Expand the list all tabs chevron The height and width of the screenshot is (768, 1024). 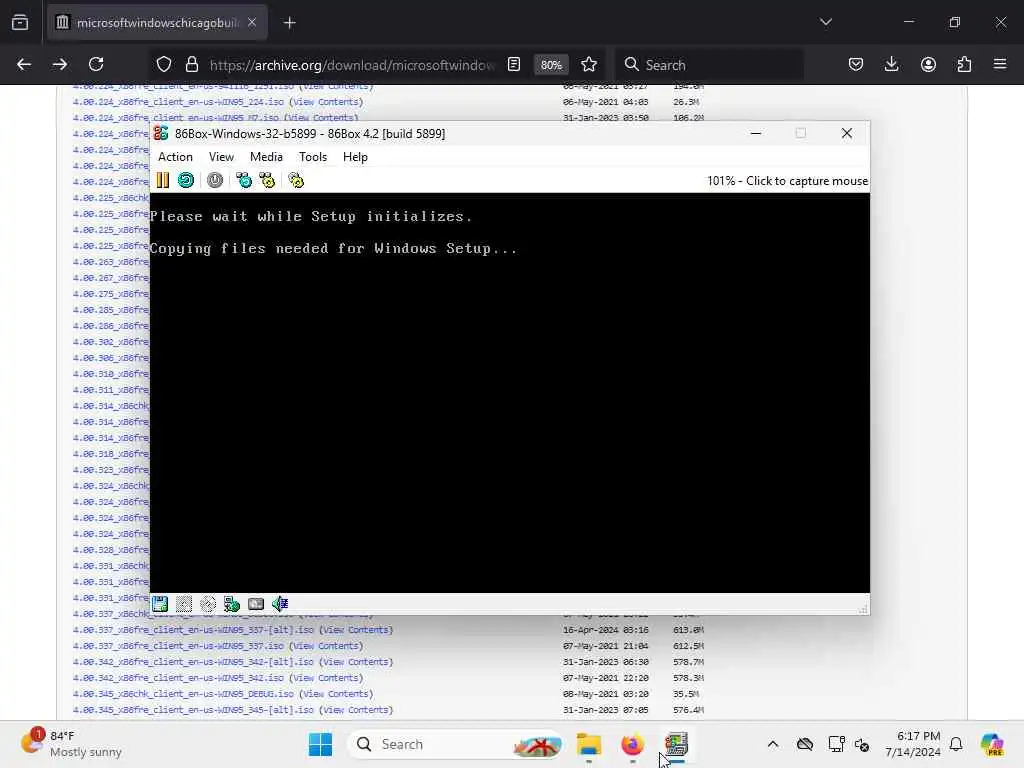coord(825,22)
